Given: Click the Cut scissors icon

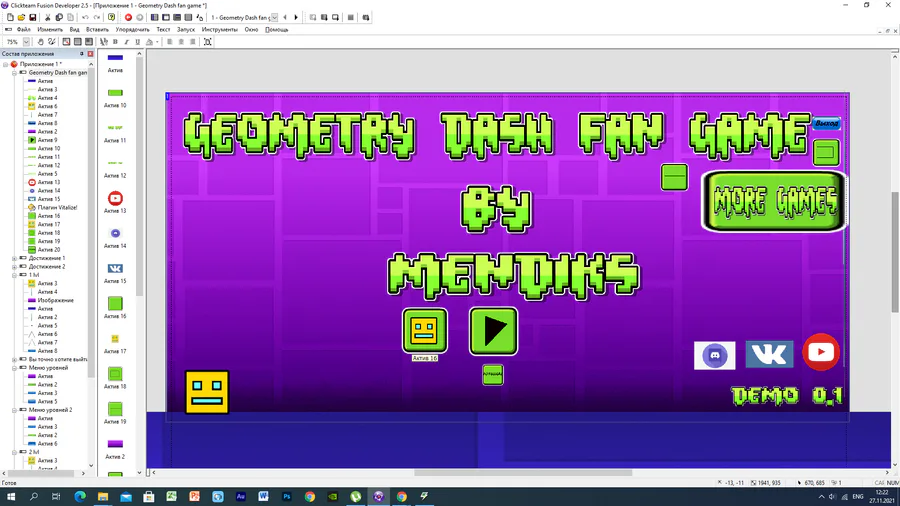Looking at the screenshot, I should tap(48, 17).
